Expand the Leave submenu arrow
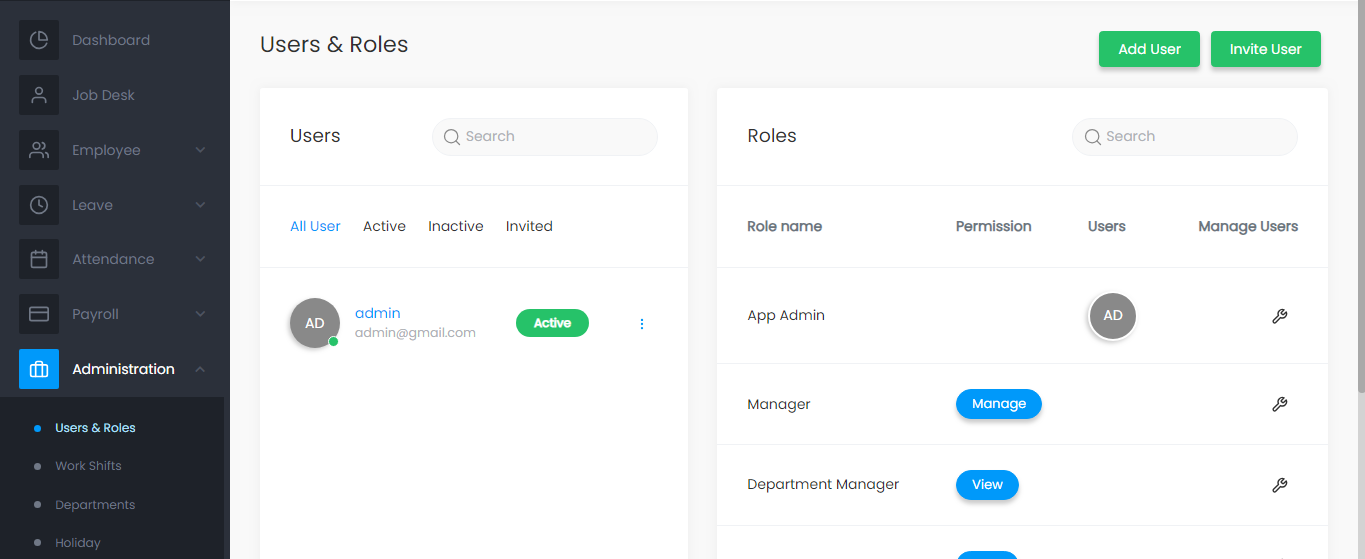The width and height of the screenshot is (1365, 559). (200, 205)
